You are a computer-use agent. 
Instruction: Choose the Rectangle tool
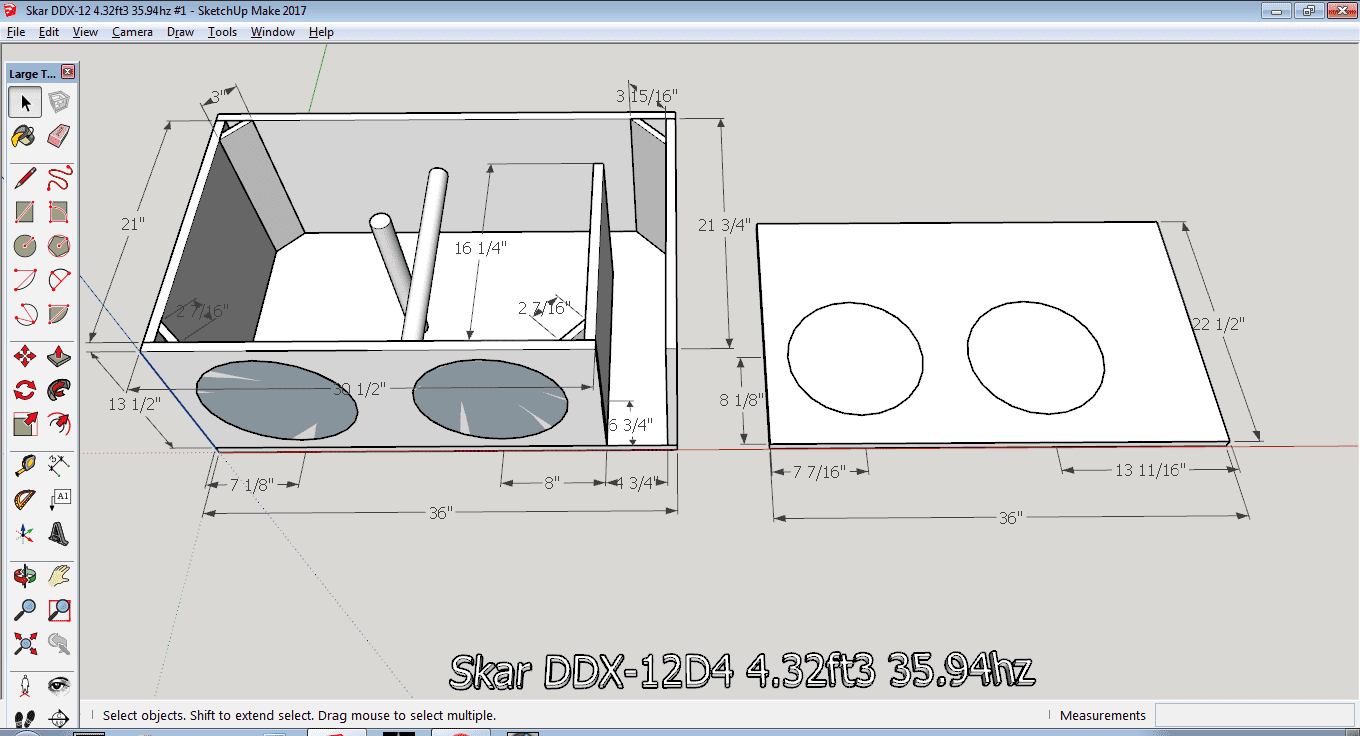tap(25, 212)
